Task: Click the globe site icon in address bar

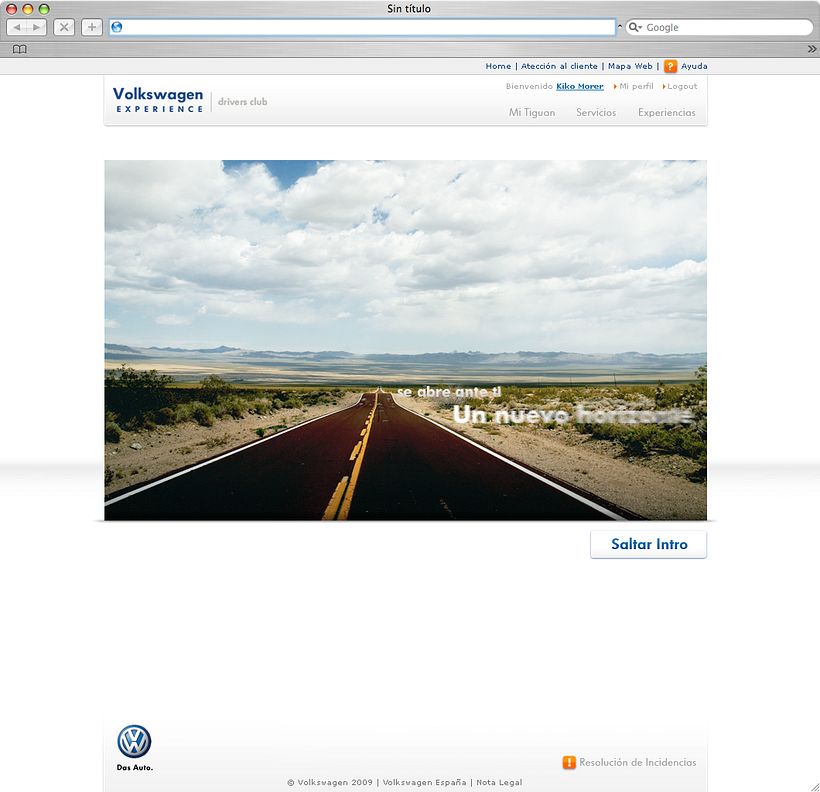Action: tap(117, 27)
